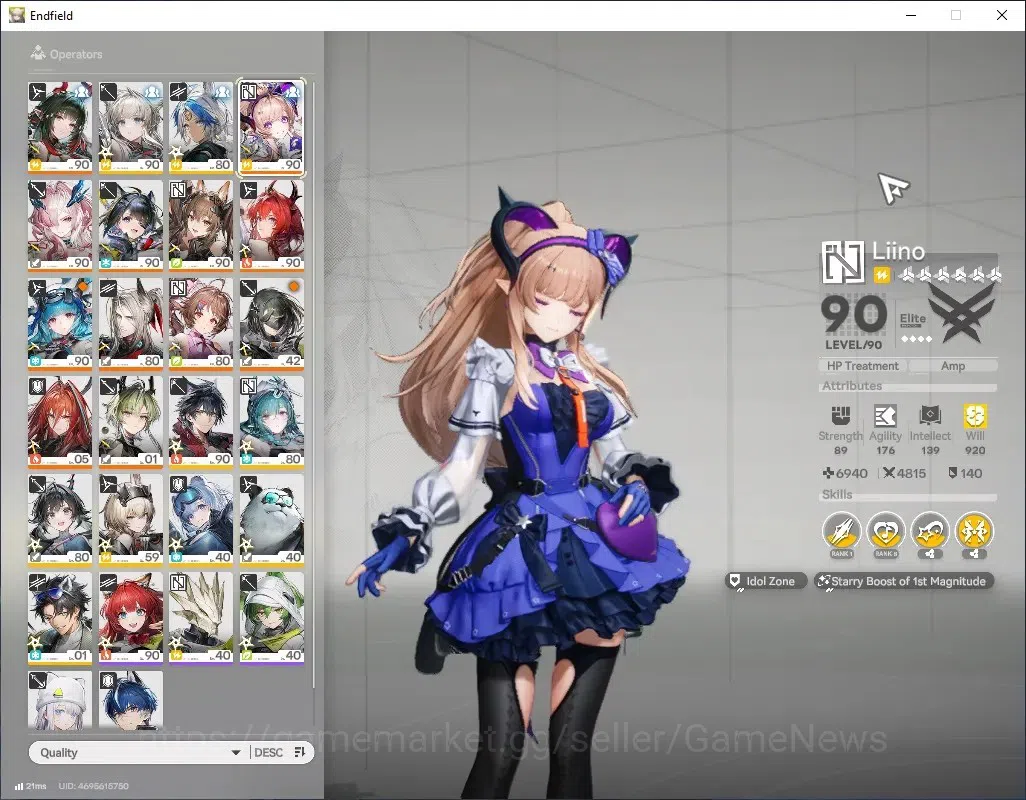Image resolution: width=1026 pixels, height=800 pixels.
Task: Select the red-haired cat-eared operator with blue eyes
Action: [130, 618]
